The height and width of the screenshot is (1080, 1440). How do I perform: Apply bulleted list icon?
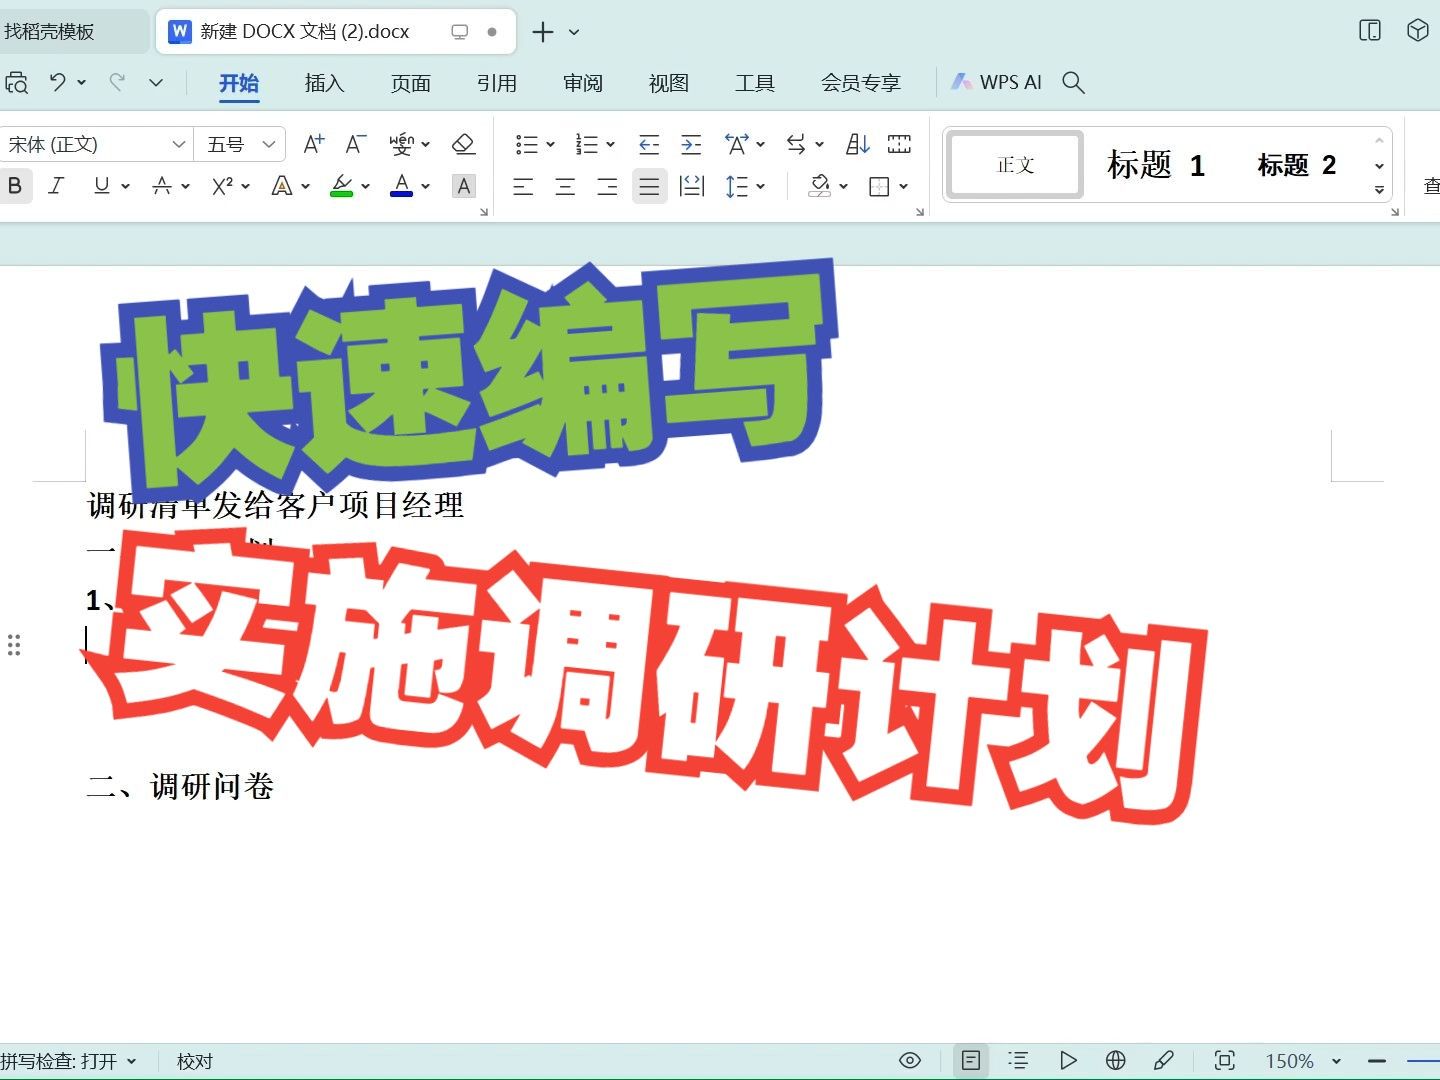tap(527, 145)
